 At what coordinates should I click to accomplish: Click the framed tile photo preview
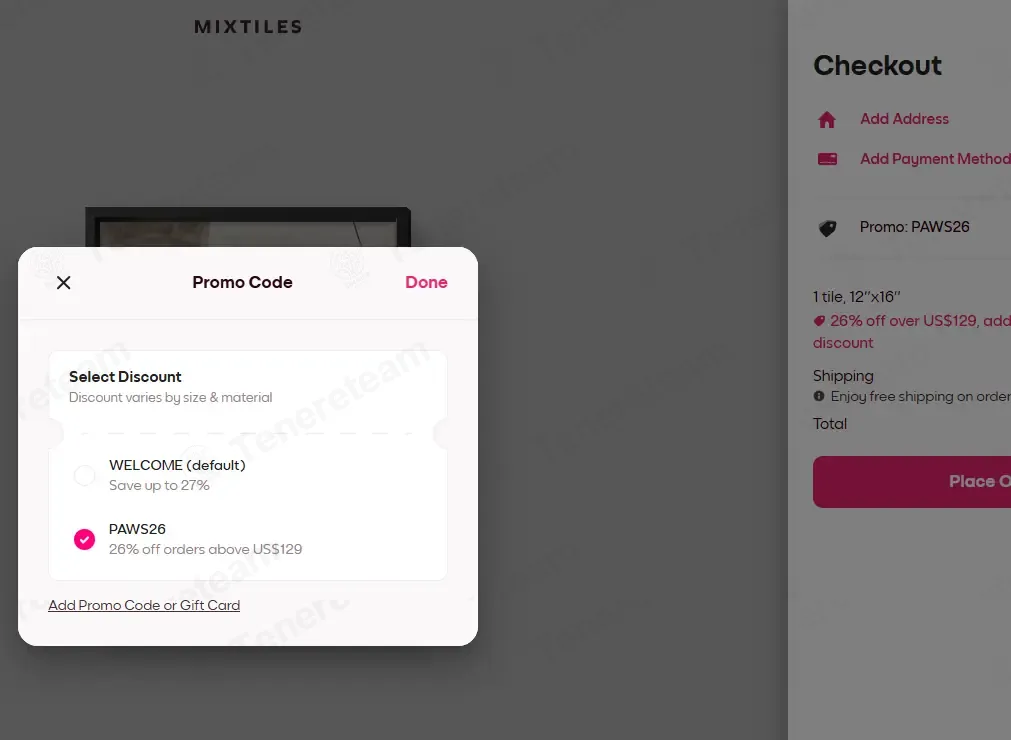pos(248,228)
